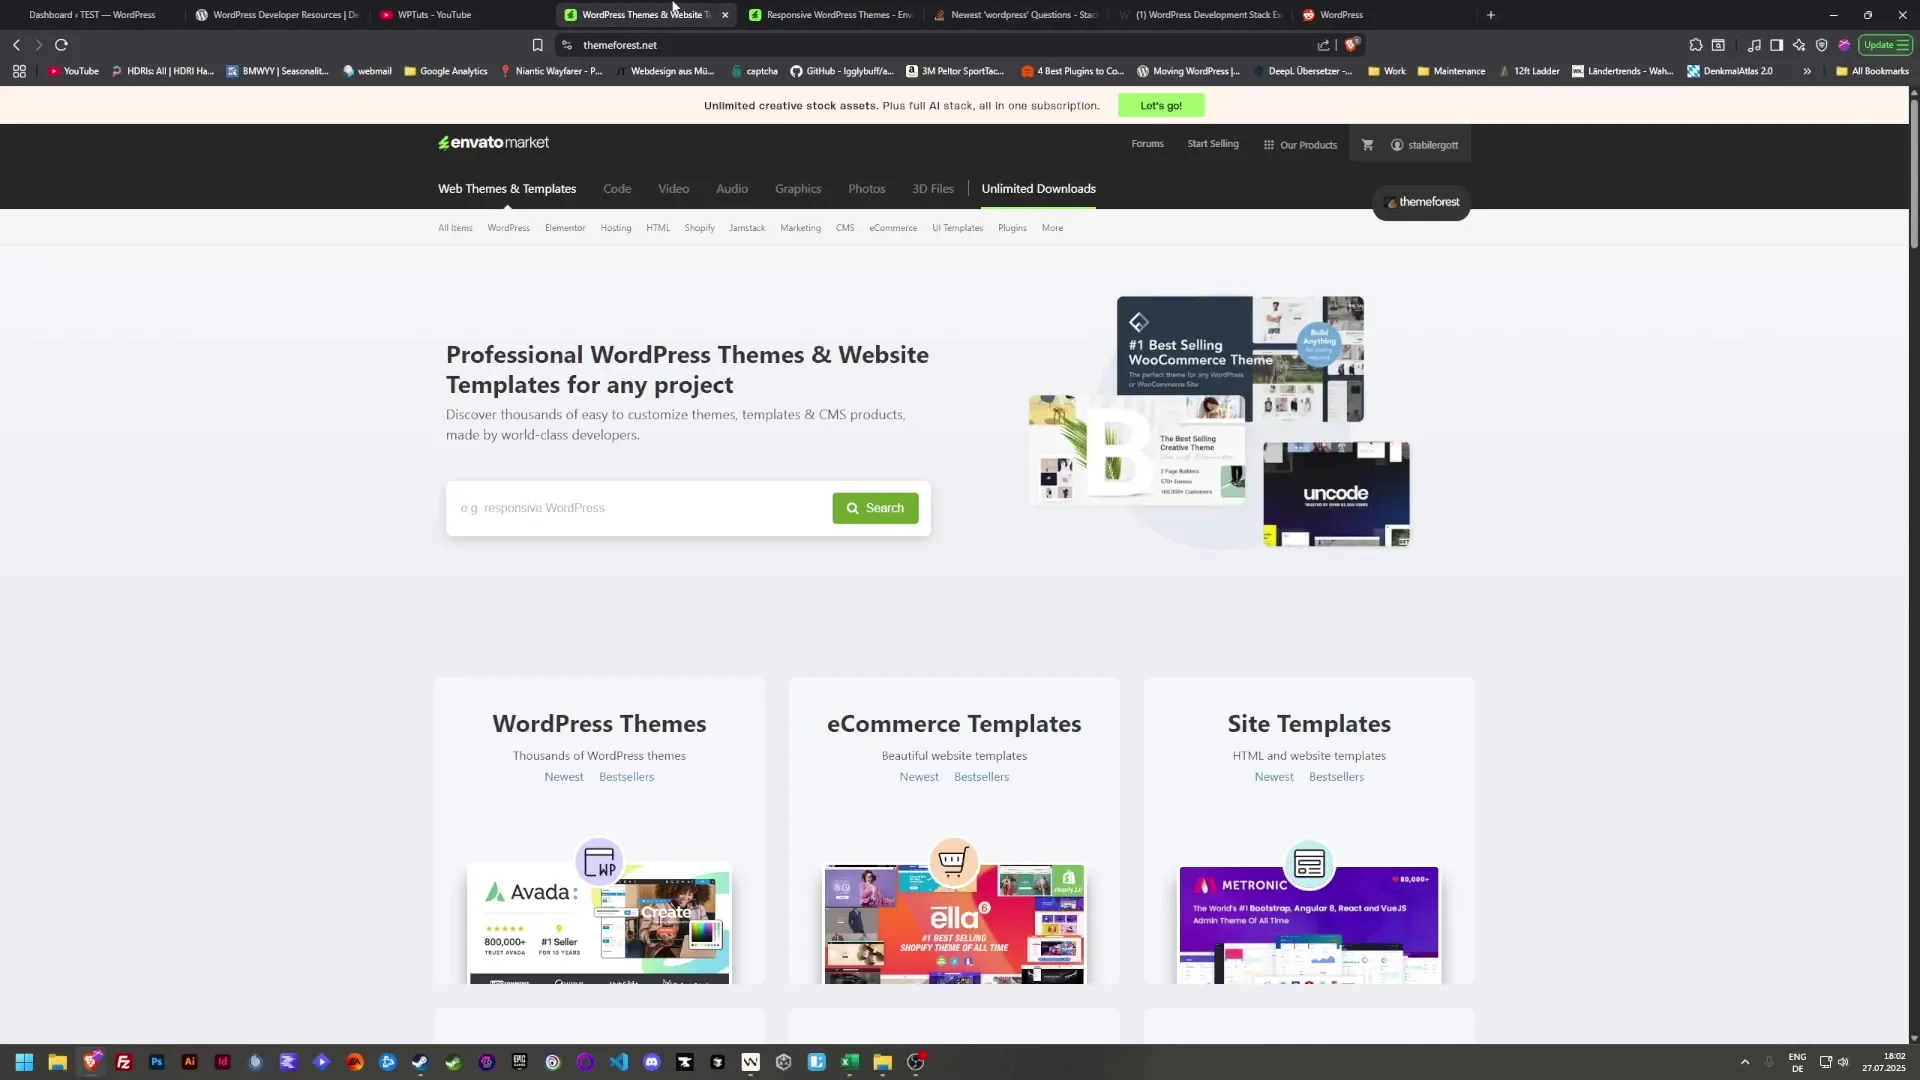Open the browser side panel icon

pyautogui.click(x=1777, y=45)
